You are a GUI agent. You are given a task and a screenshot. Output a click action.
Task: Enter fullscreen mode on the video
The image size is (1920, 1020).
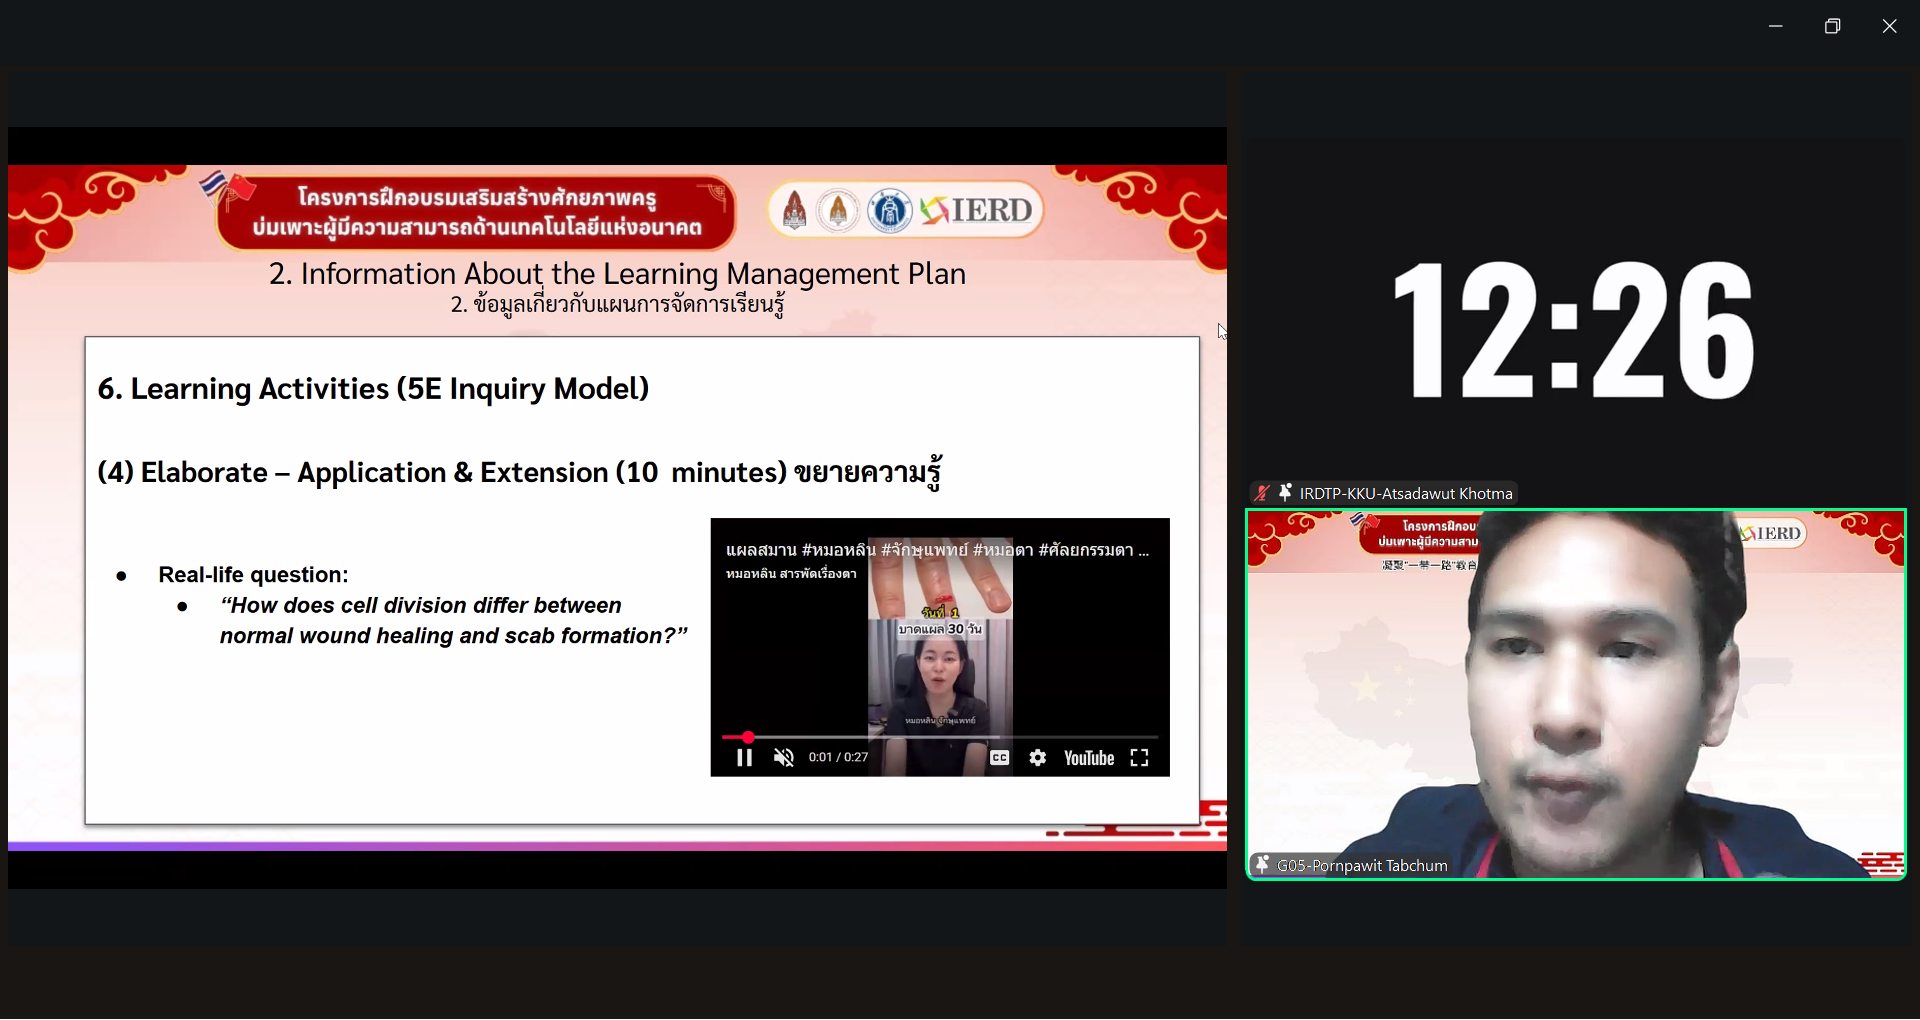click(x=1139, y=758)
